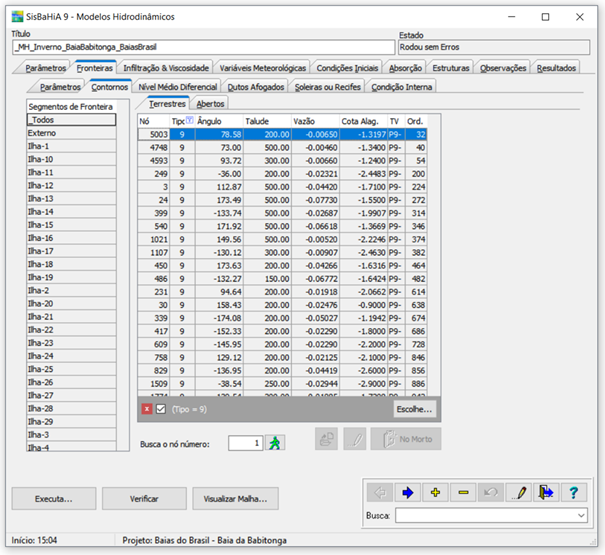Switch to the Condições Iniciais tab
This screenshot has width=605, height=555.
click(x=347, y=68)
